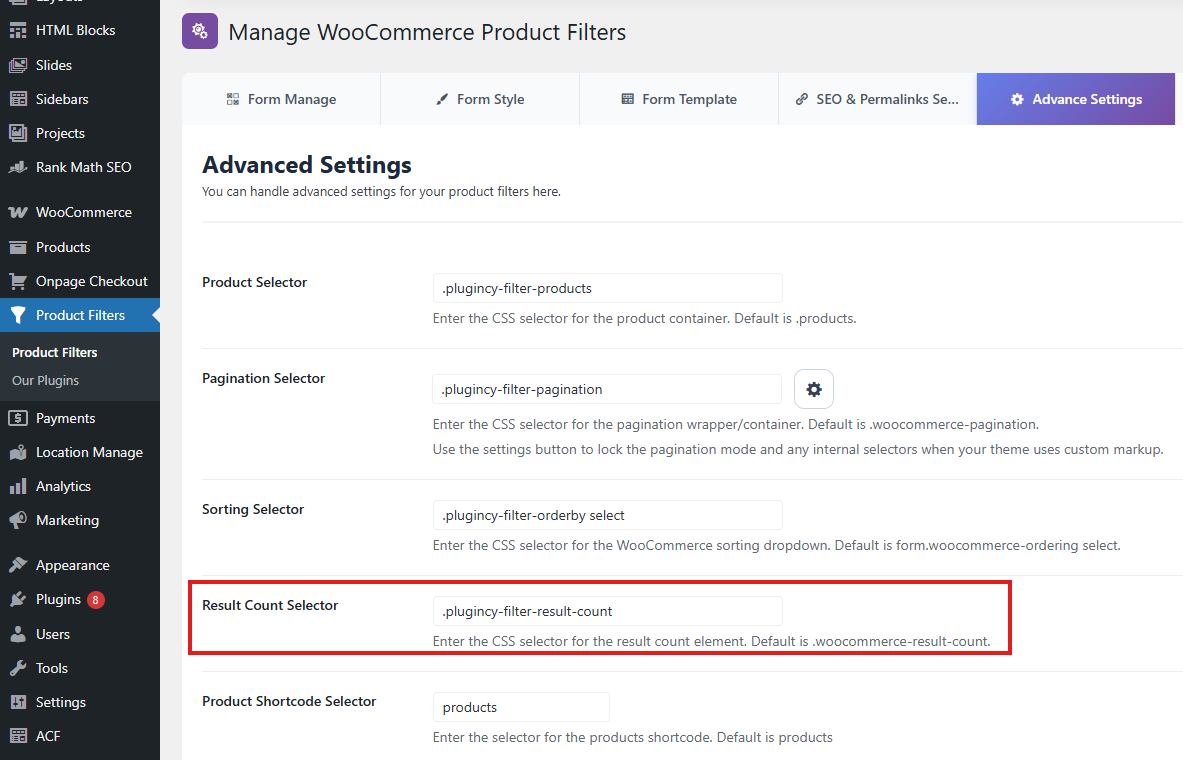This screenshot has height=760, width=1183.
Task: Click the Appearance paintbrush icon
Action: pyautogui.click(x=18, y=565)
